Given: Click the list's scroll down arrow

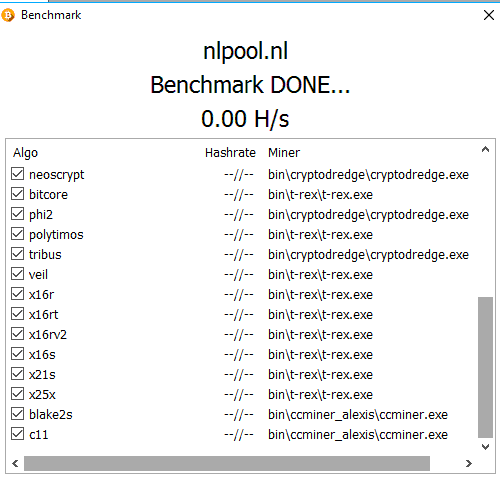Looking at the screenshot, I should point(485,447).
